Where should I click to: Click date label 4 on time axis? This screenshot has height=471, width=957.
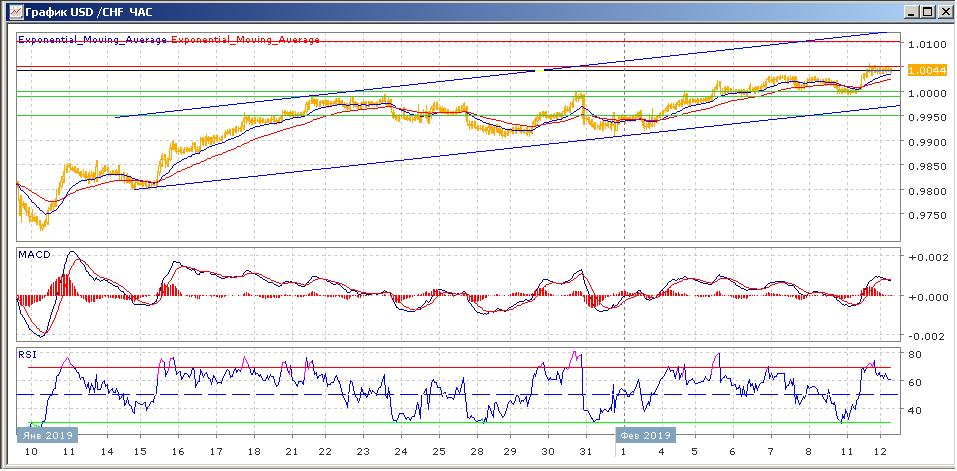pos(662,452)
